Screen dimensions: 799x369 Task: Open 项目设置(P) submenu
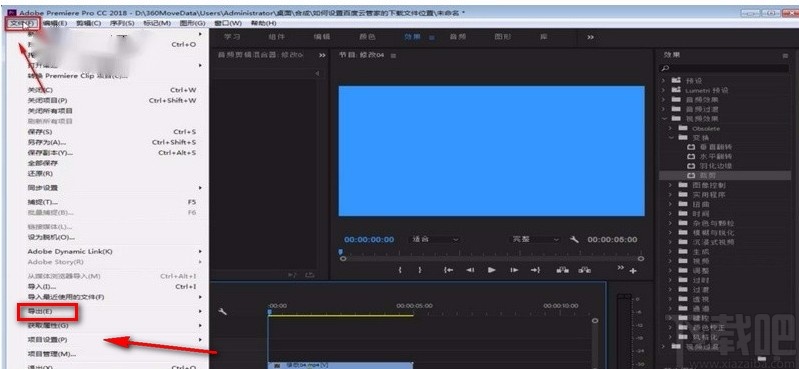(47, 339)
